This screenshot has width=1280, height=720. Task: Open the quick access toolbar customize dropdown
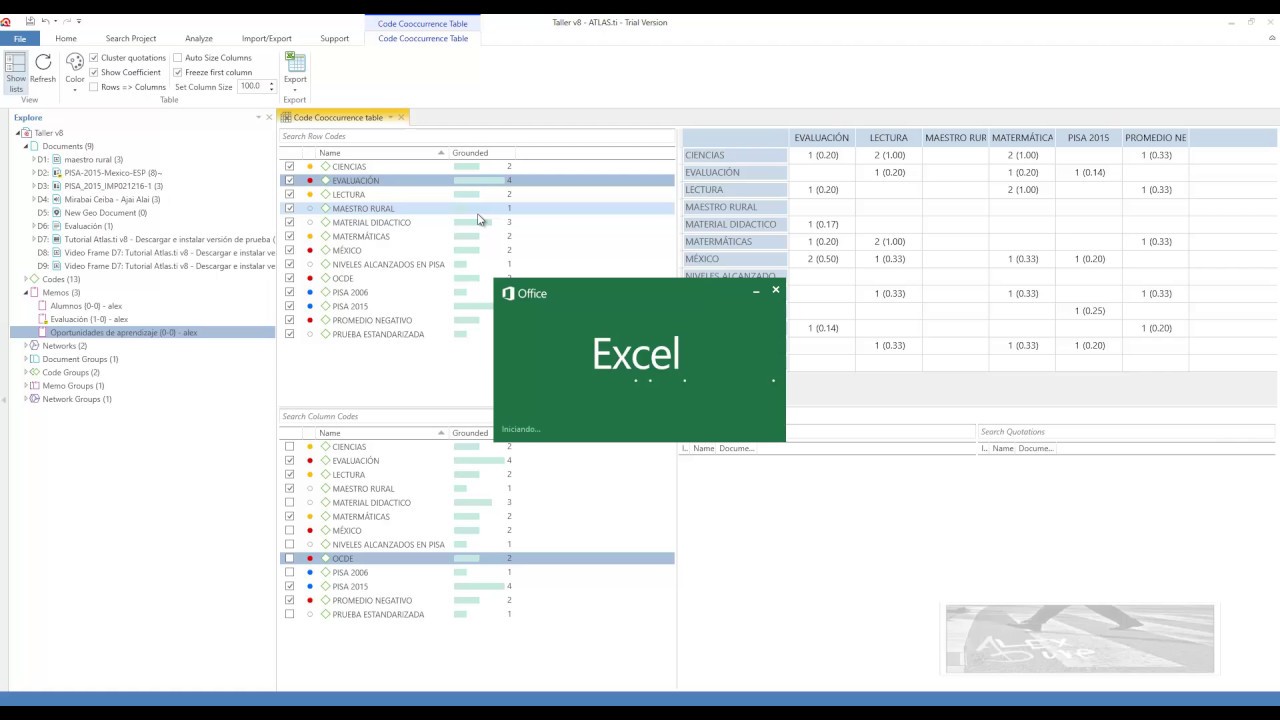click(x=79, y=21)
